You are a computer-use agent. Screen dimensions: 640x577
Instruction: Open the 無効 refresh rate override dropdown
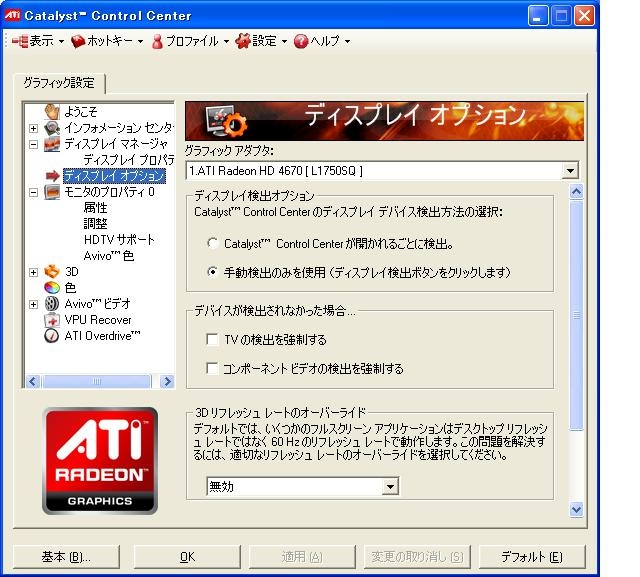pyautogui.click(x=390, y=486)
